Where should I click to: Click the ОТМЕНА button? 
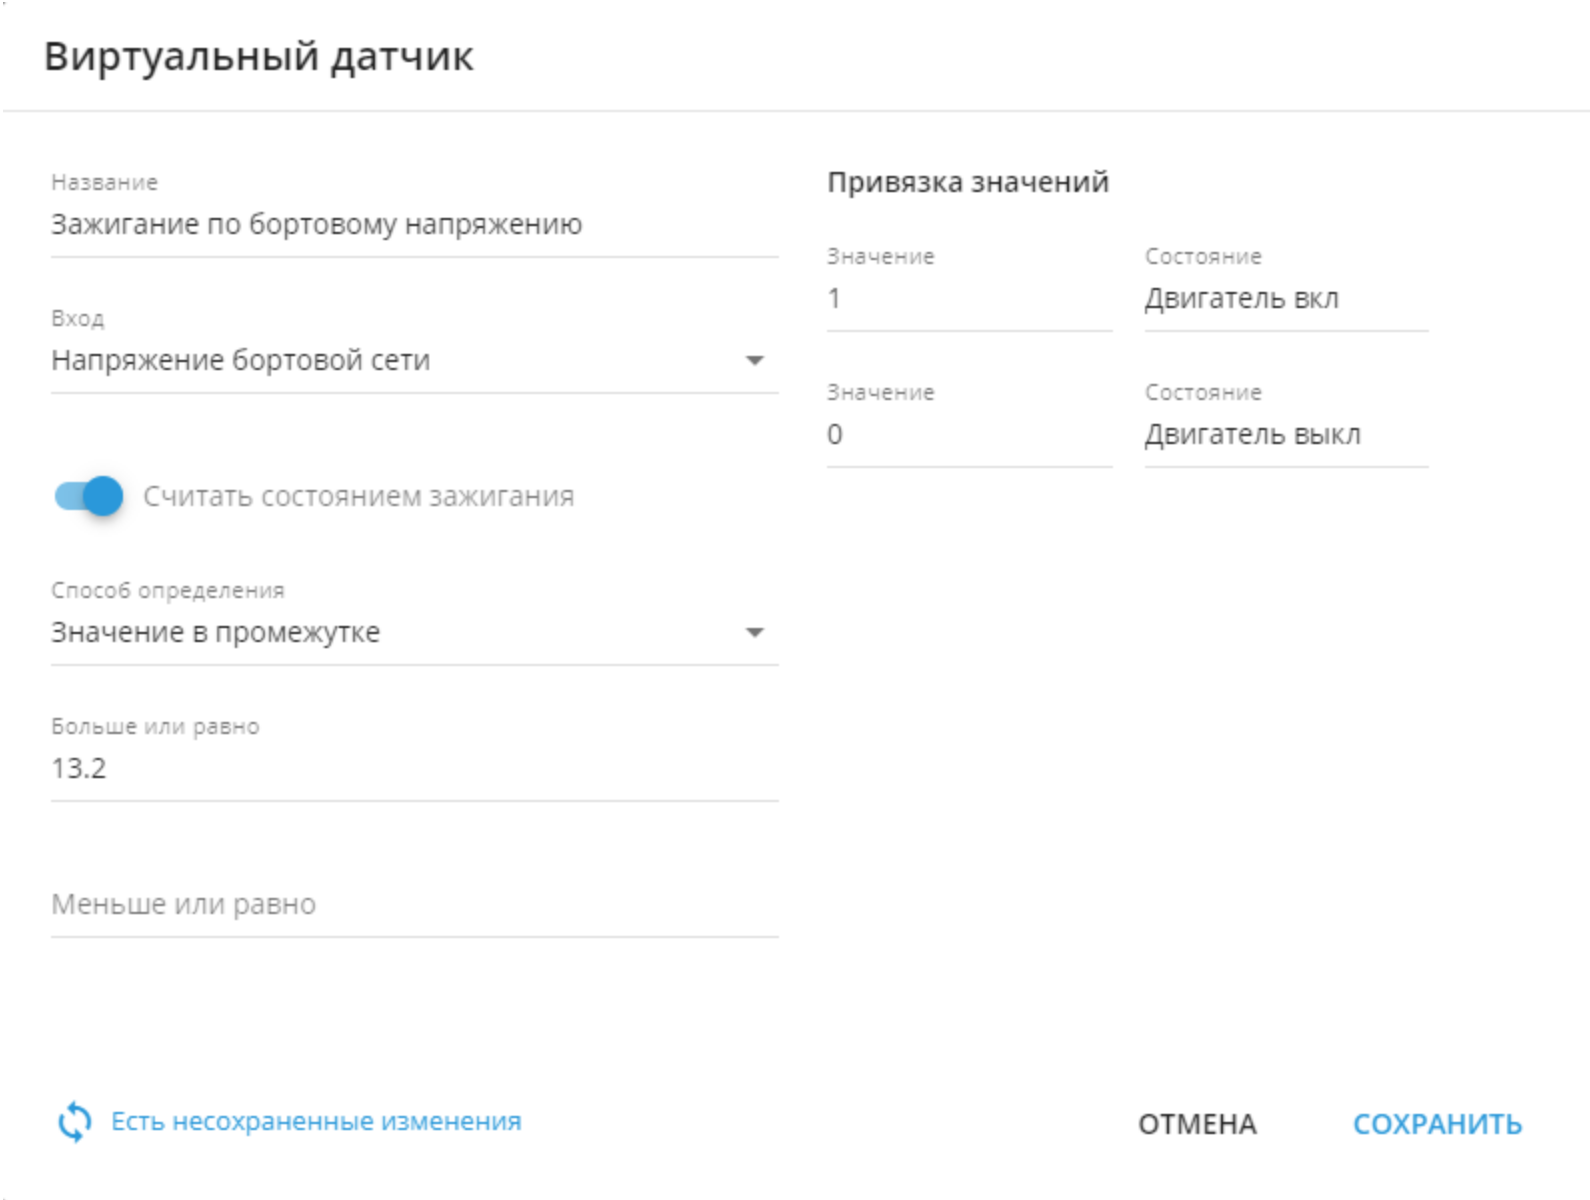pyautogui.click(x=1197, y=1124)
